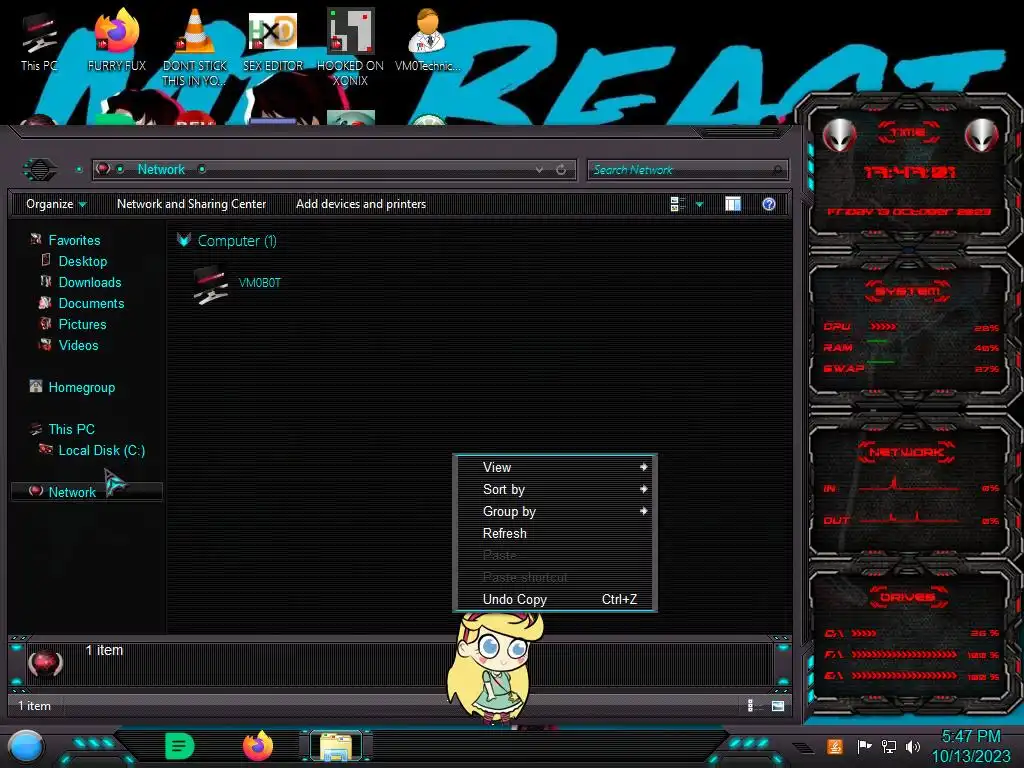Click the left alien head on gadget
This screenshot has width=1024, height=768.
tap(838, 135)
